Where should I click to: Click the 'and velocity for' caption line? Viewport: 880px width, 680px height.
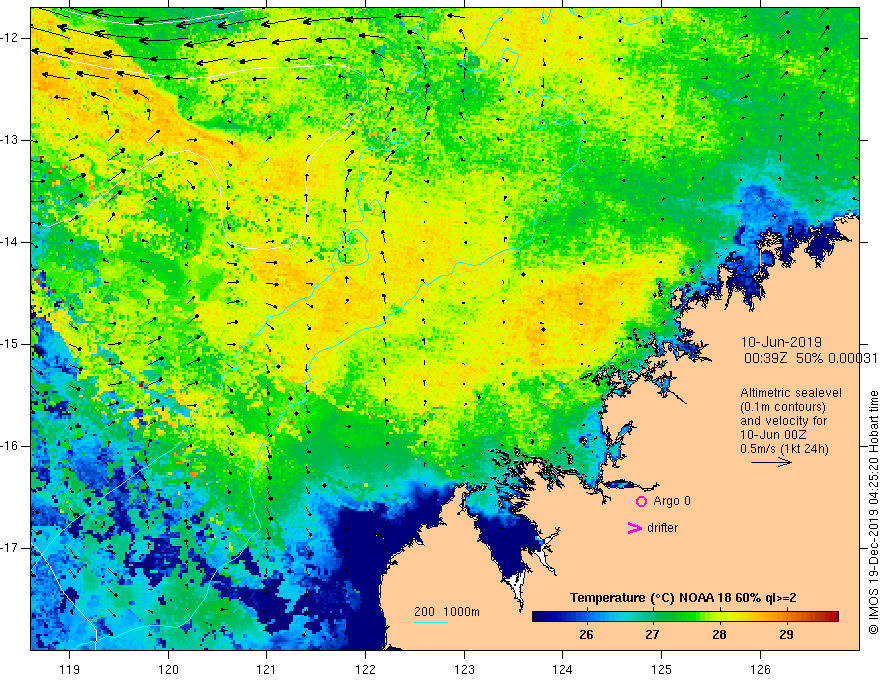pyautogui.click(x=783, y=421)
